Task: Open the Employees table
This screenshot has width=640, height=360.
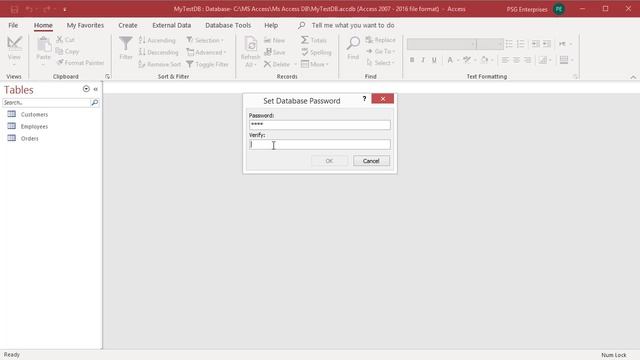Action: click(34, 127)
